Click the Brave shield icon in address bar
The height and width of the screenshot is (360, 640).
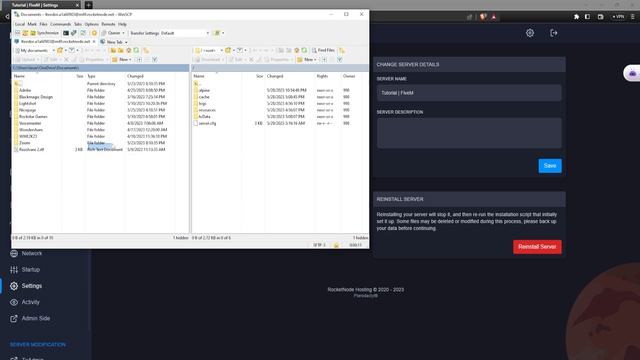click(483, 17)
